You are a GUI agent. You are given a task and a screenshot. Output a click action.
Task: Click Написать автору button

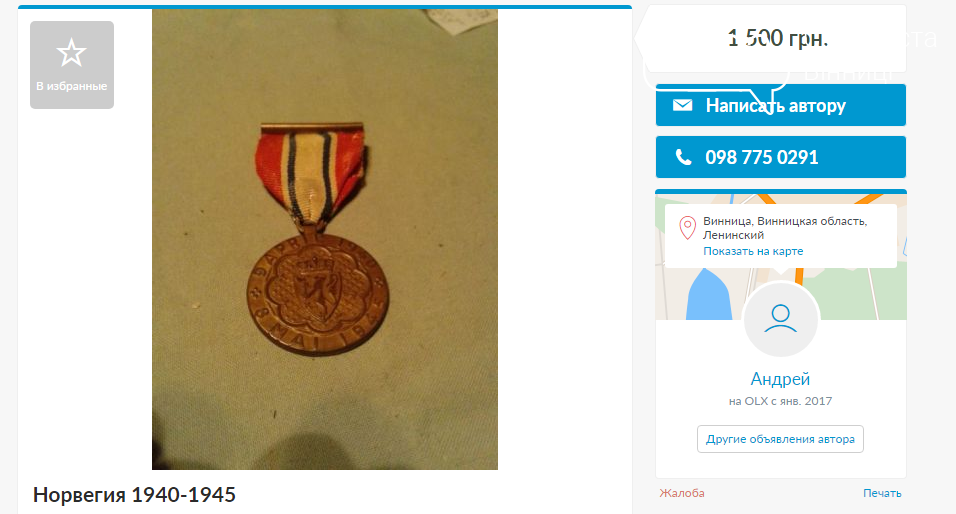click(x=780, y=105)
